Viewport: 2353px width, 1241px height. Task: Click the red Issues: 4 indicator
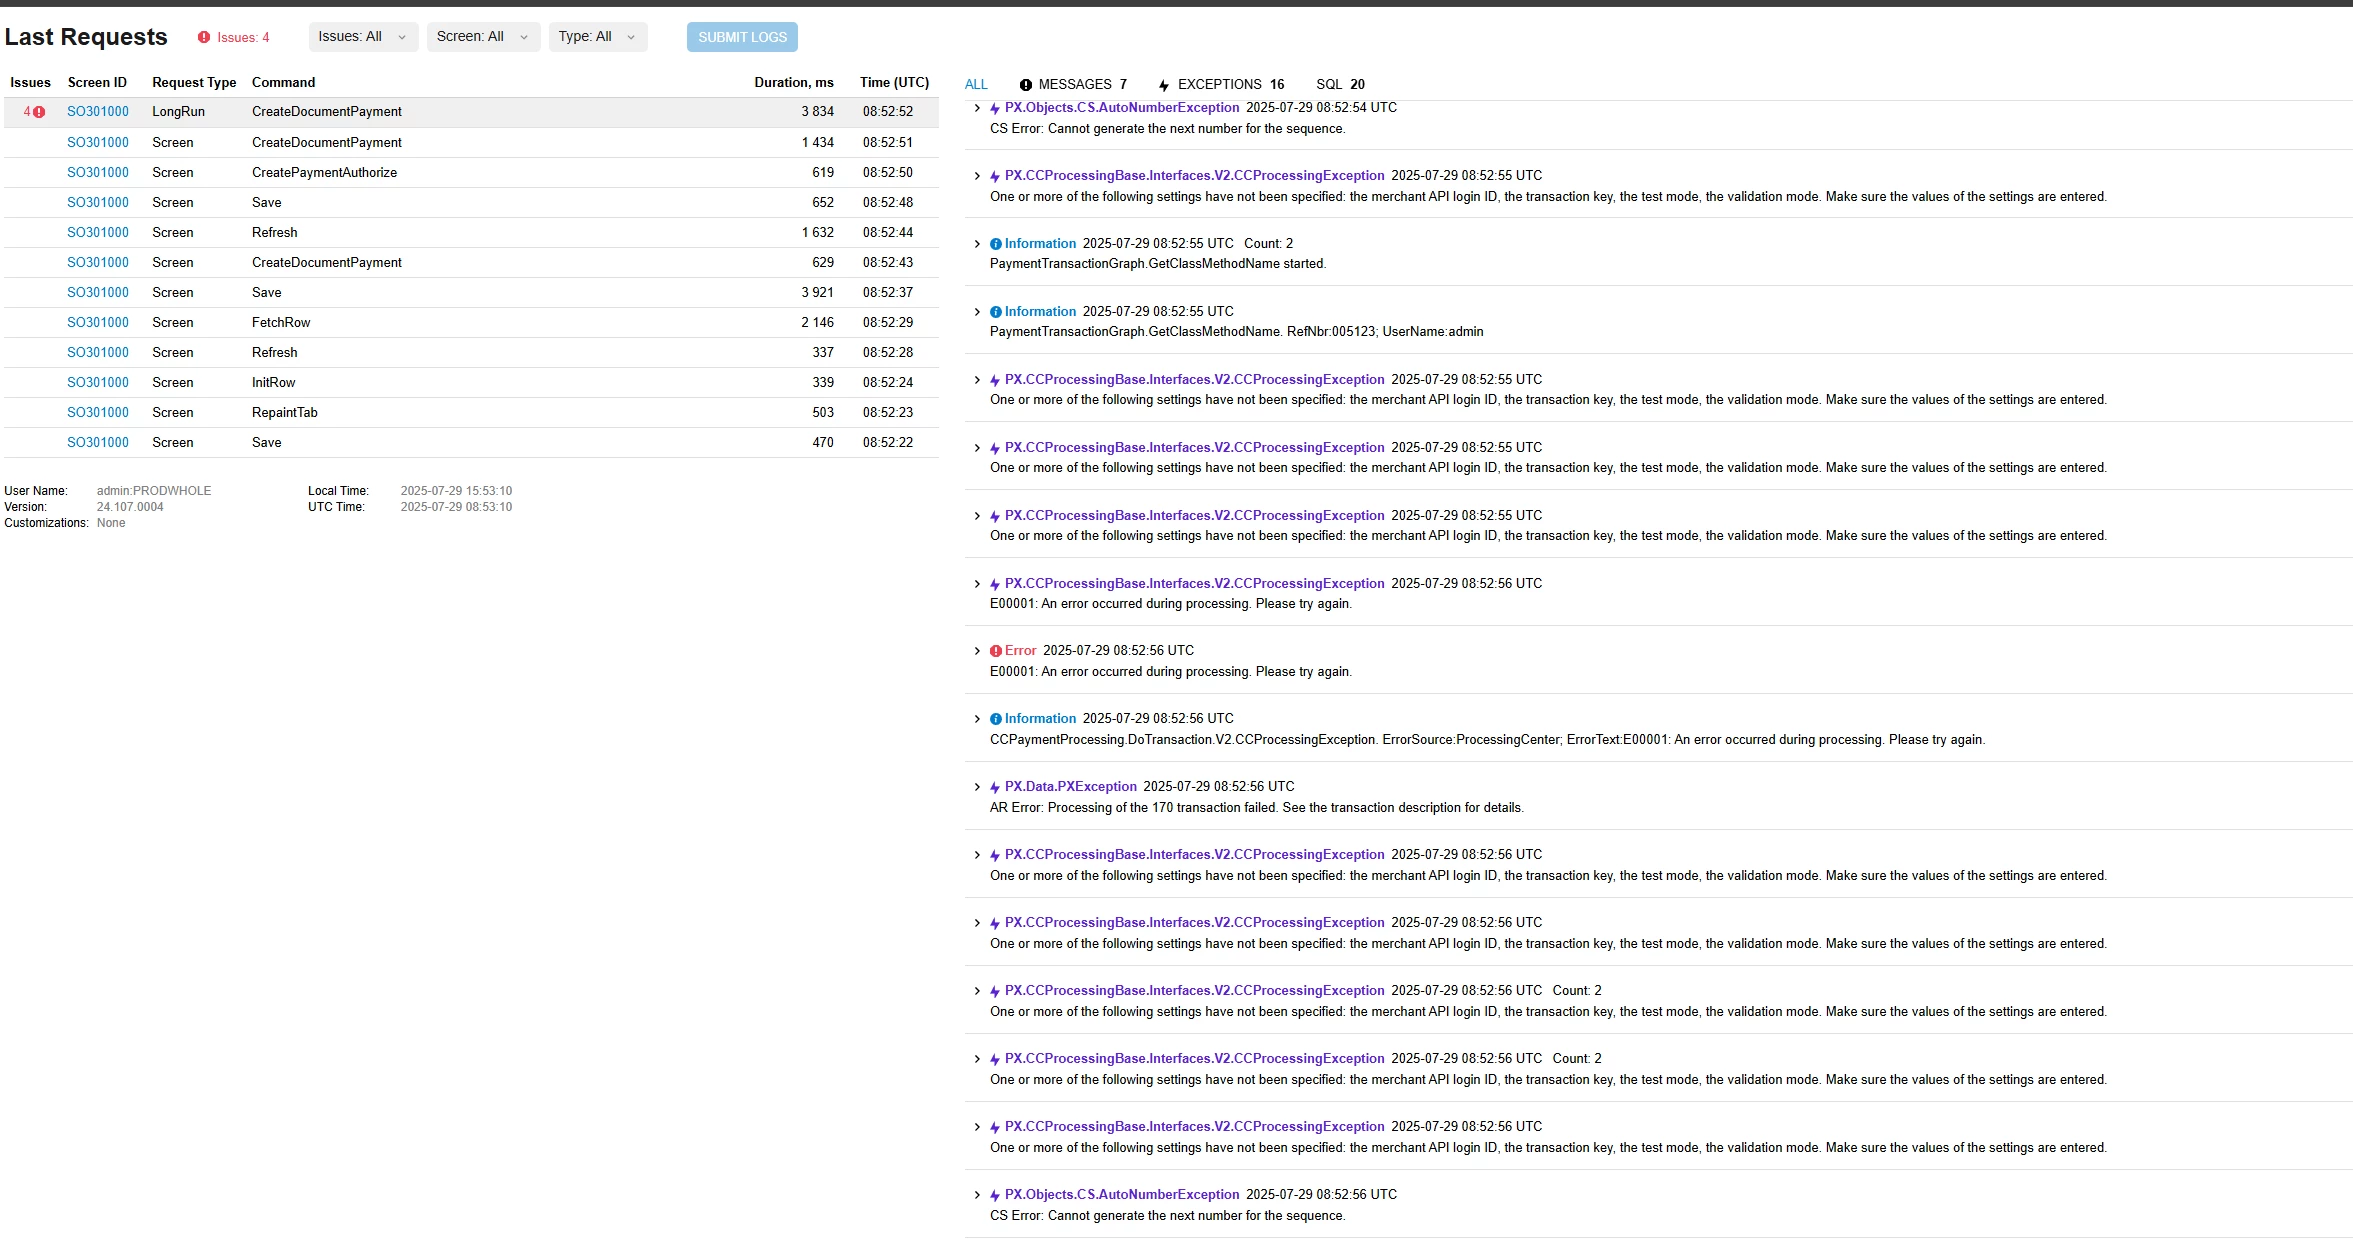click(234, 37)
